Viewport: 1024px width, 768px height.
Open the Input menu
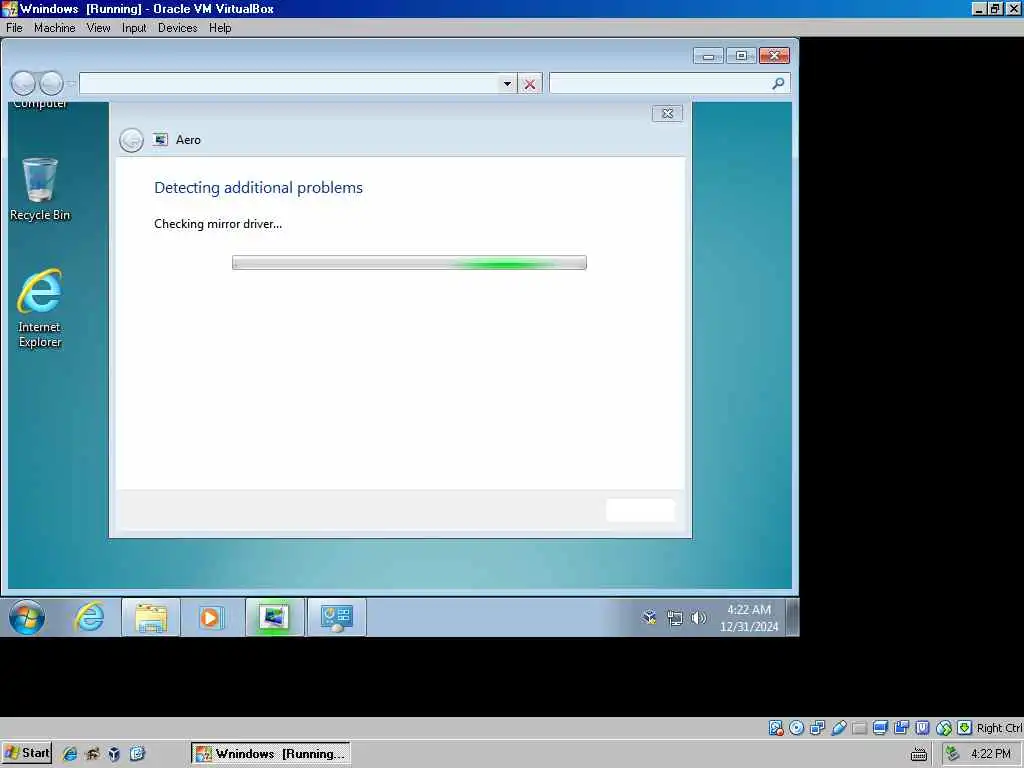coord(134,28)
